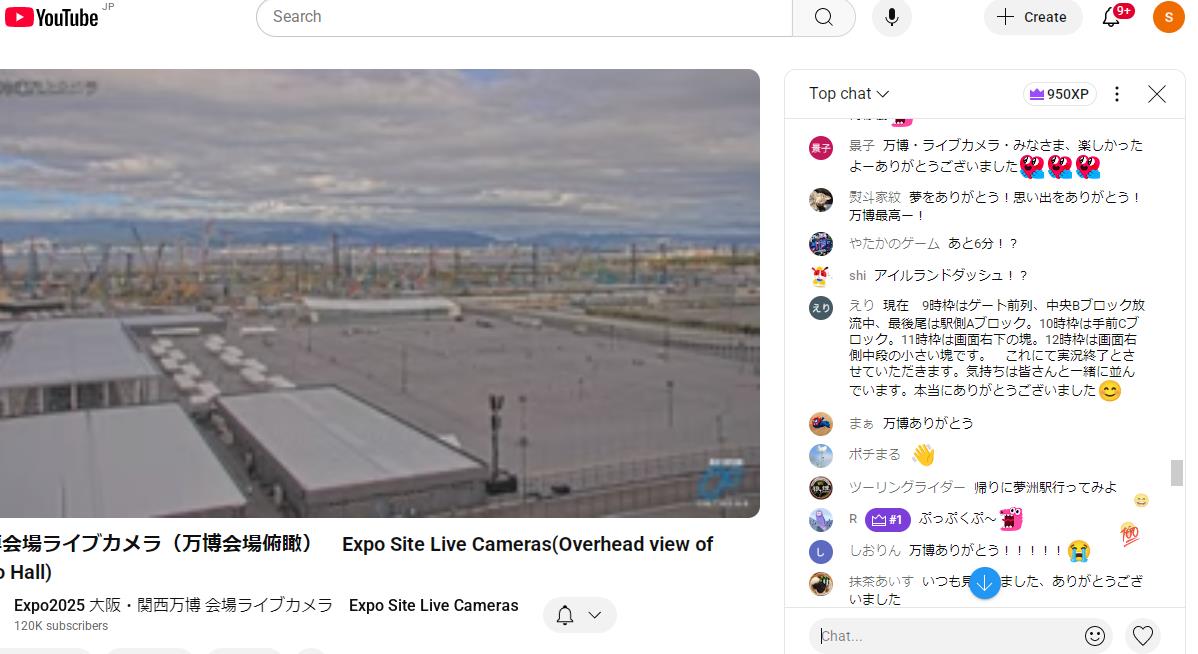Viewport: 1198px width, 654px height.
Task: Open the emoji picker in chat
Action: click(1095, 635)
